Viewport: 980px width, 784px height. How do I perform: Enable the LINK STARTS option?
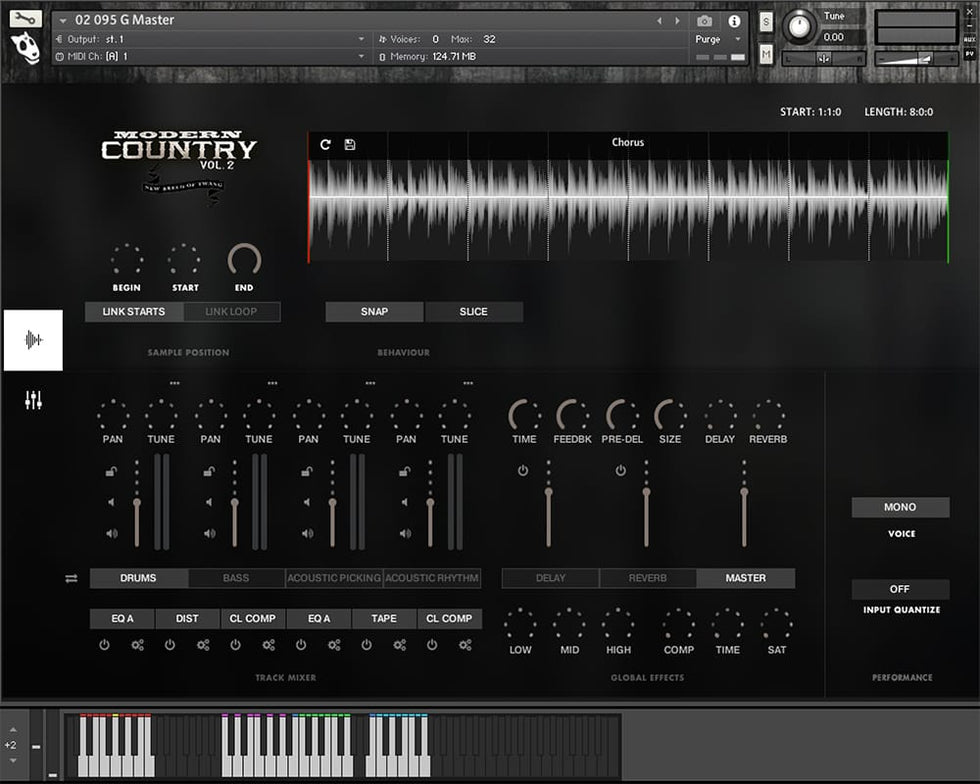[x=133, y=312]
